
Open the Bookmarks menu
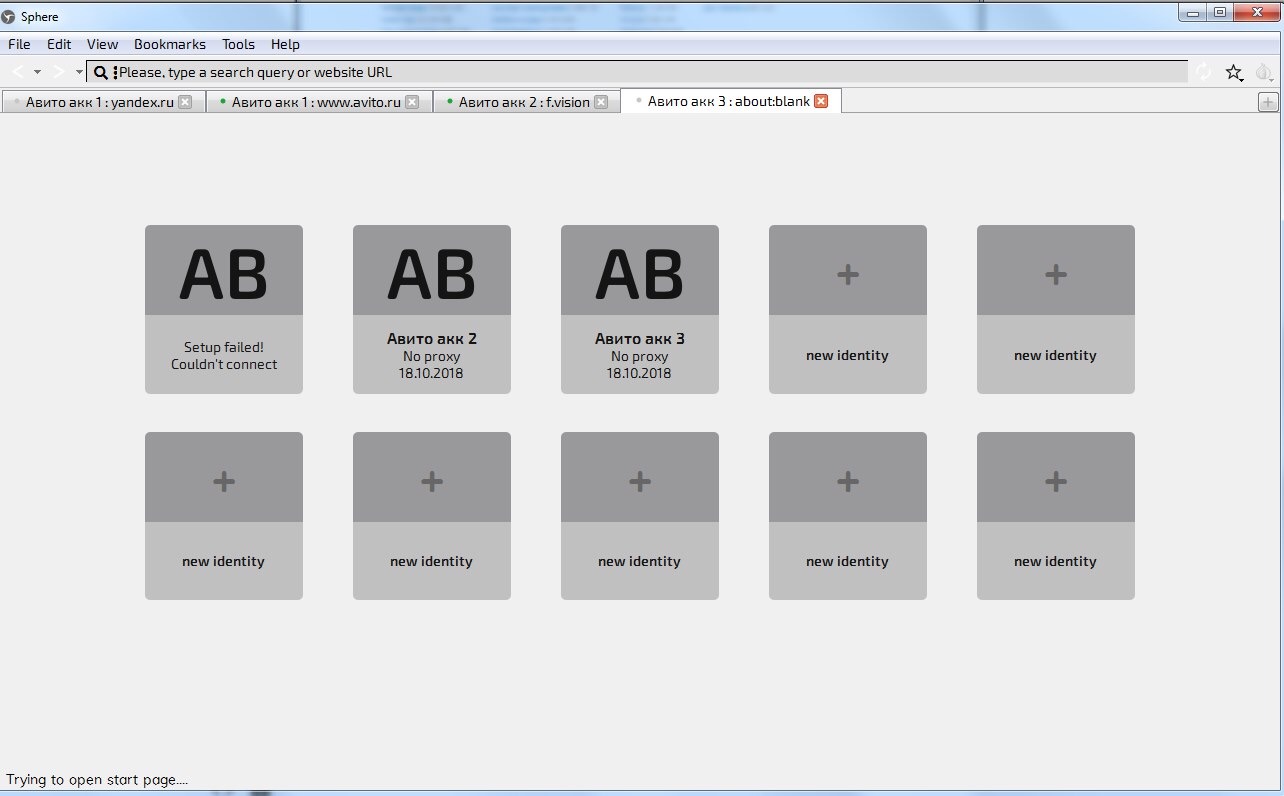(170, 44)
